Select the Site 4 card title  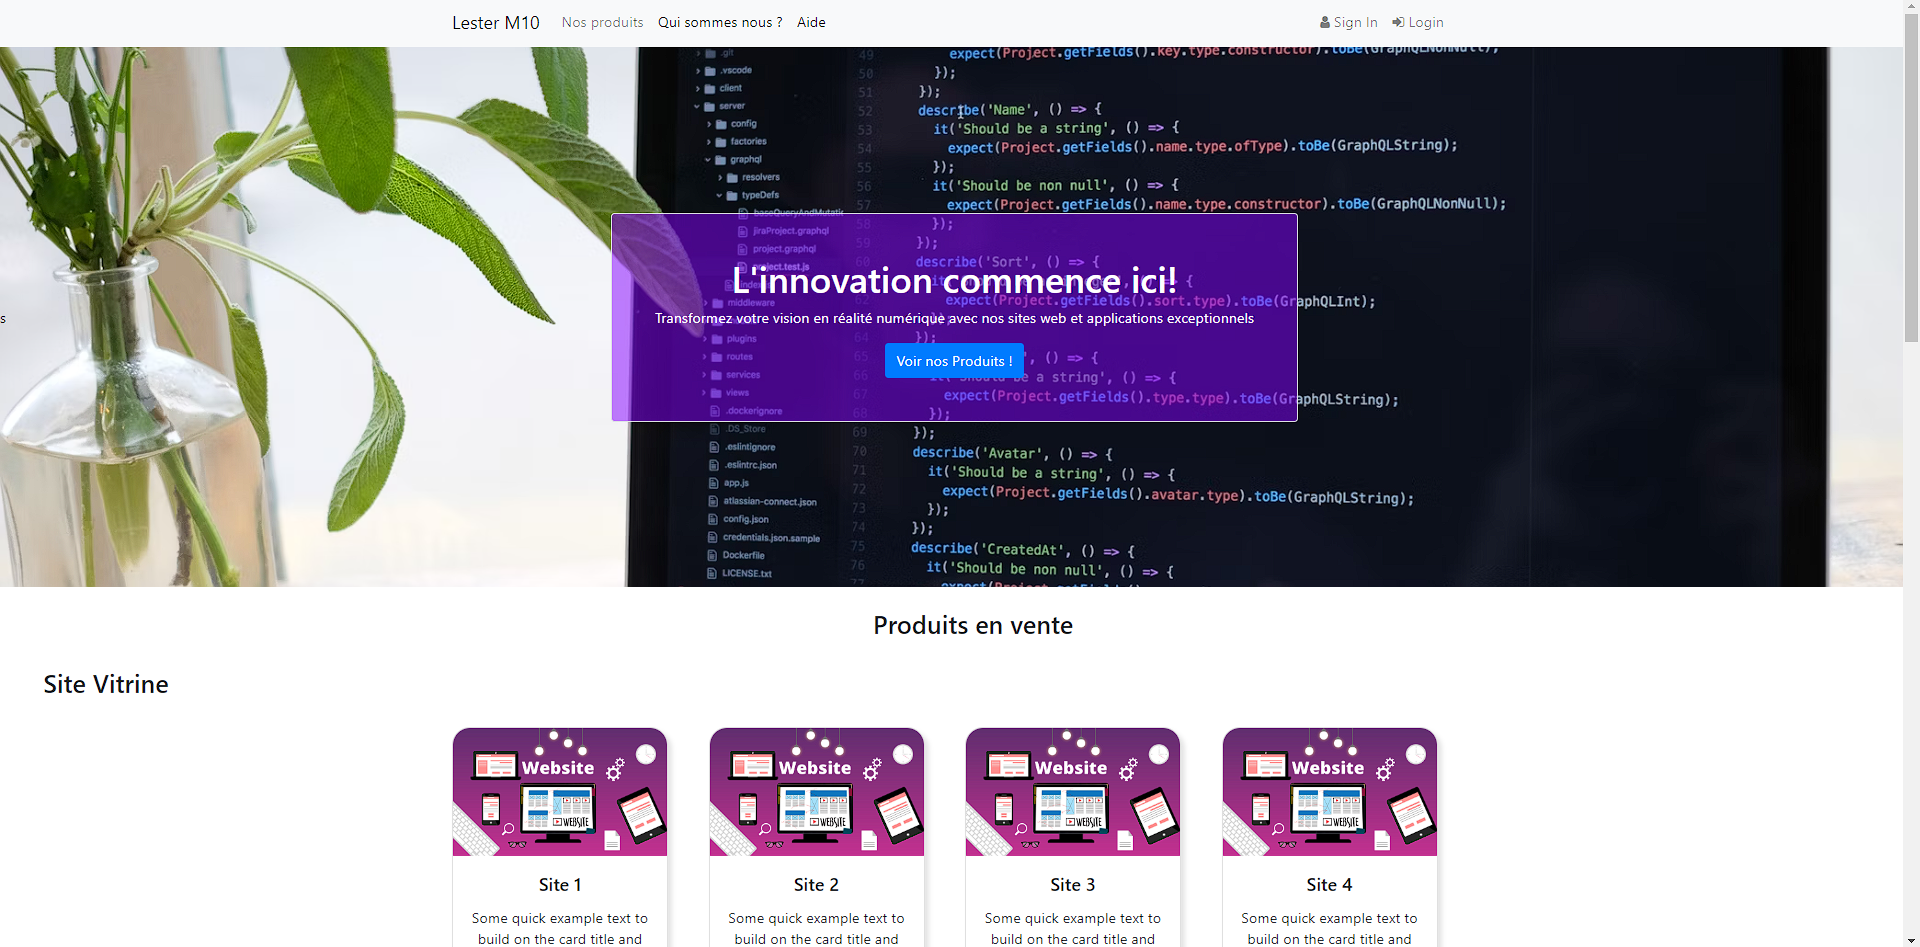coord(1329,885)
